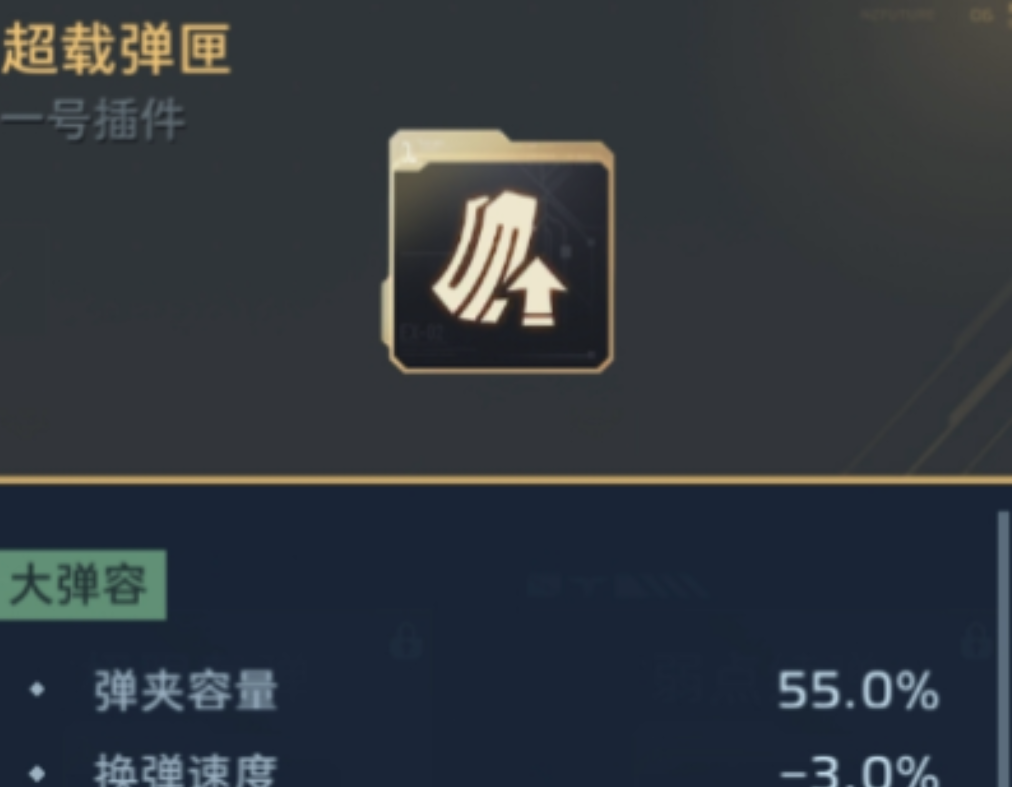Click the gold divider line above stats
The image size is (1012, 787).
(506, 480)
